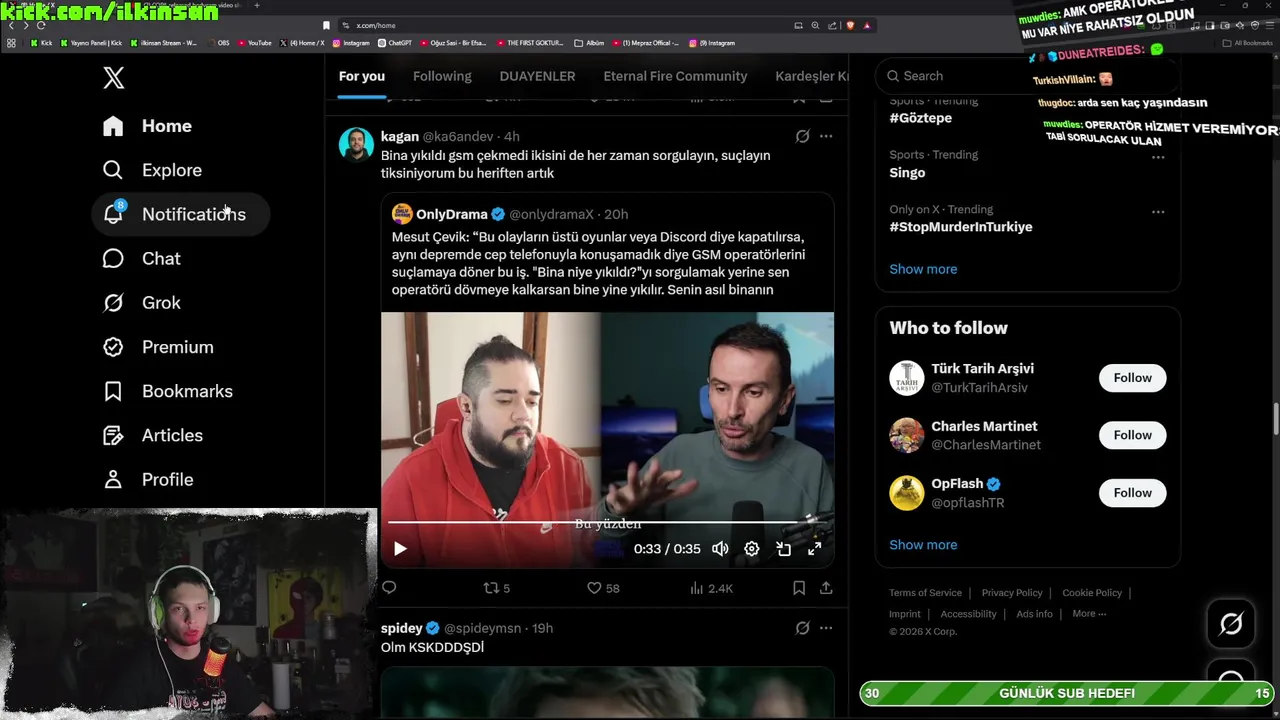This screenshot has width=1280, height=720.
Task: Switch to the Following tab
Action: [x=442, y=76]
